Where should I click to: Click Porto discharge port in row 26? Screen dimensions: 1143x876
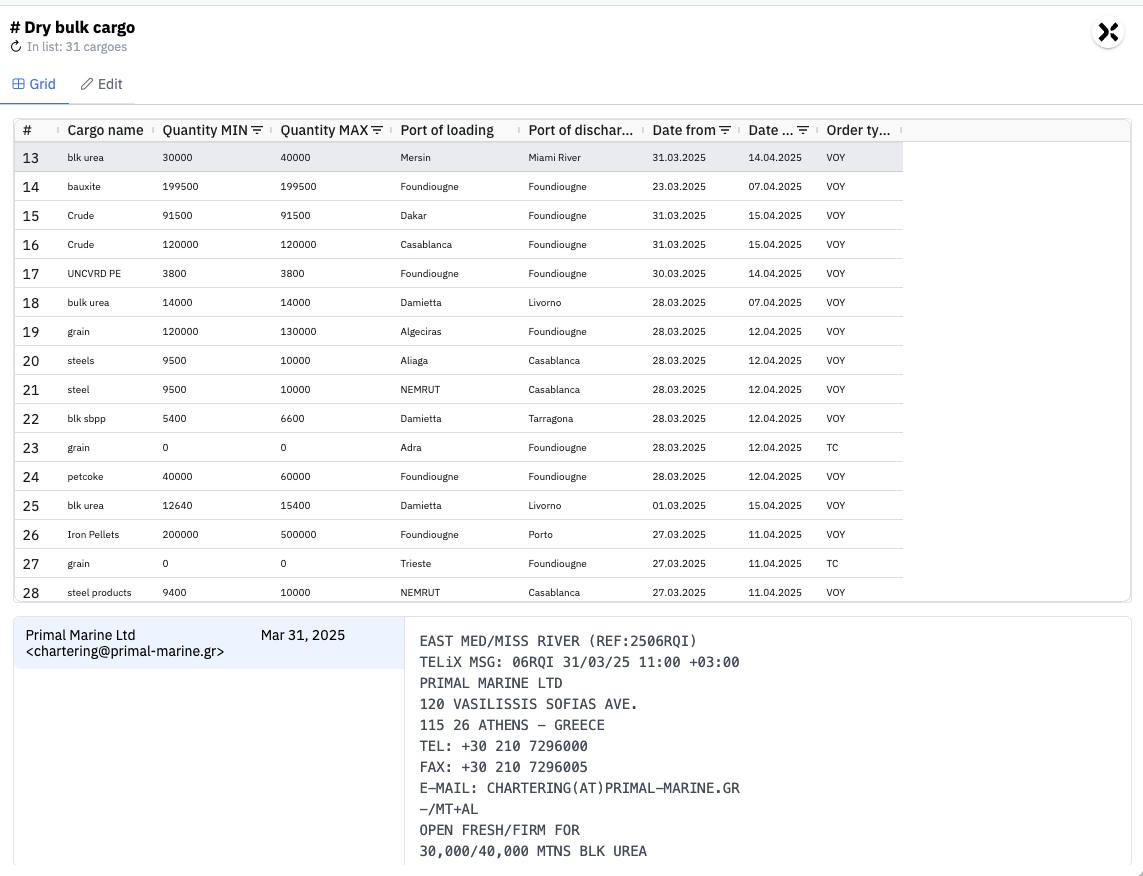point(540,534)
